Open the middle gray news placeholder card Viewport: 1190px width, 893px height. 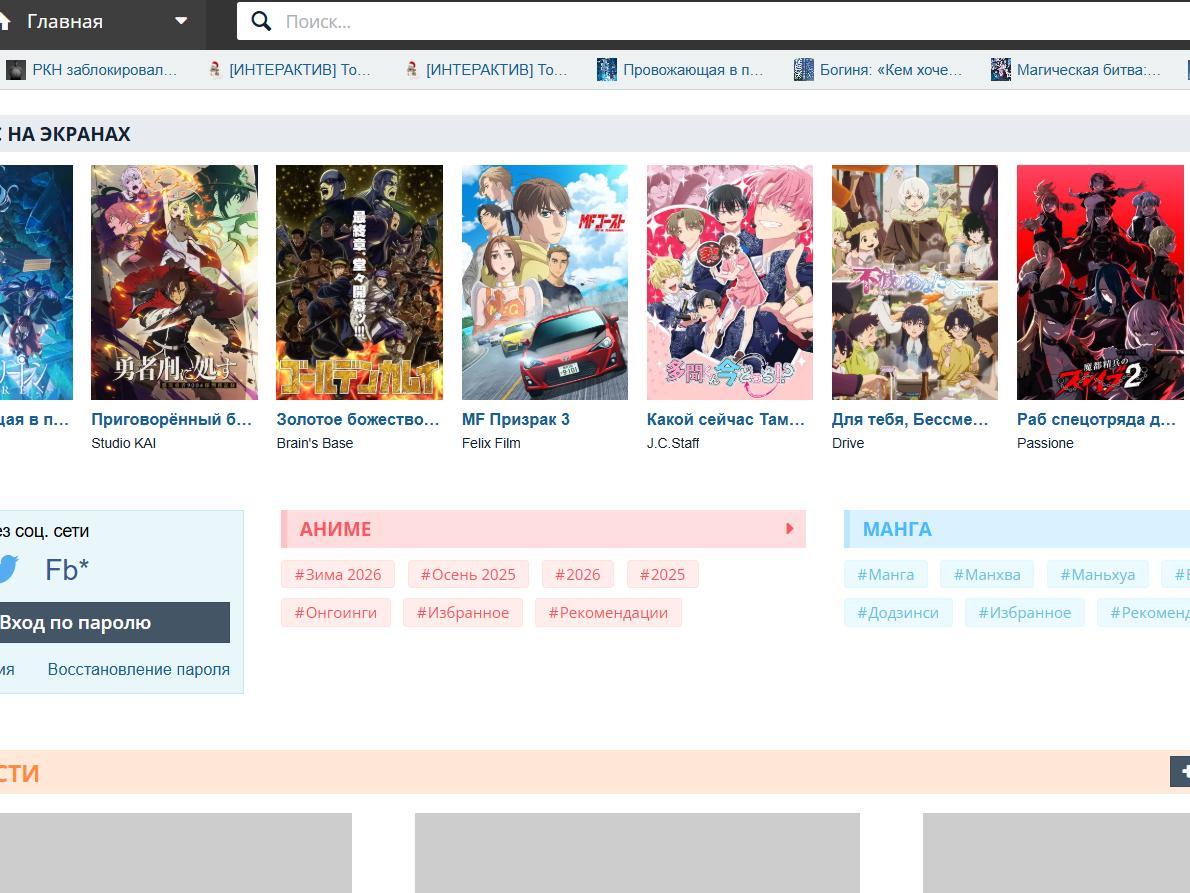[638, 853]
